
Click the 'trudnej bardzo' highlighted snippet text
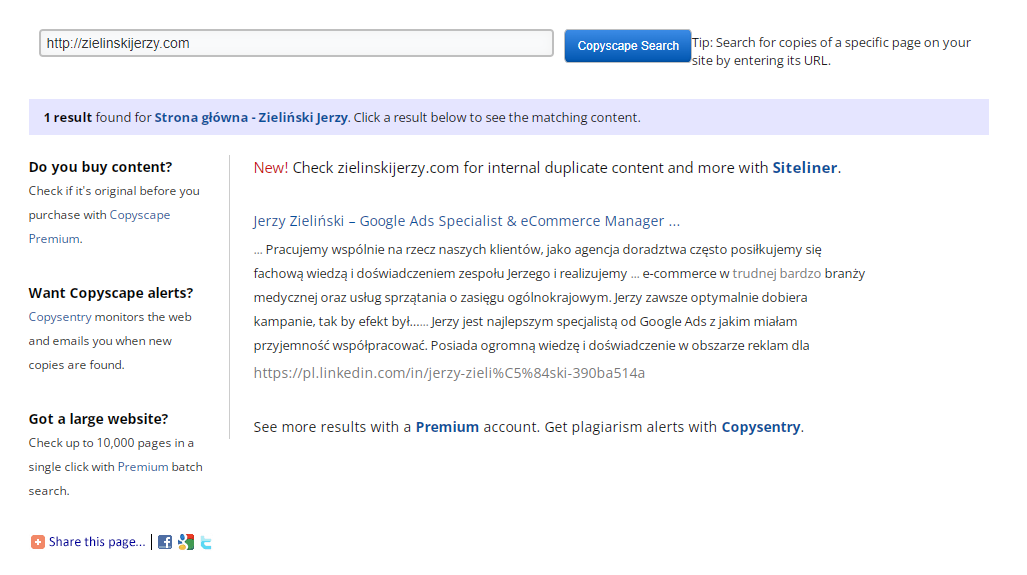pos(776,274)
